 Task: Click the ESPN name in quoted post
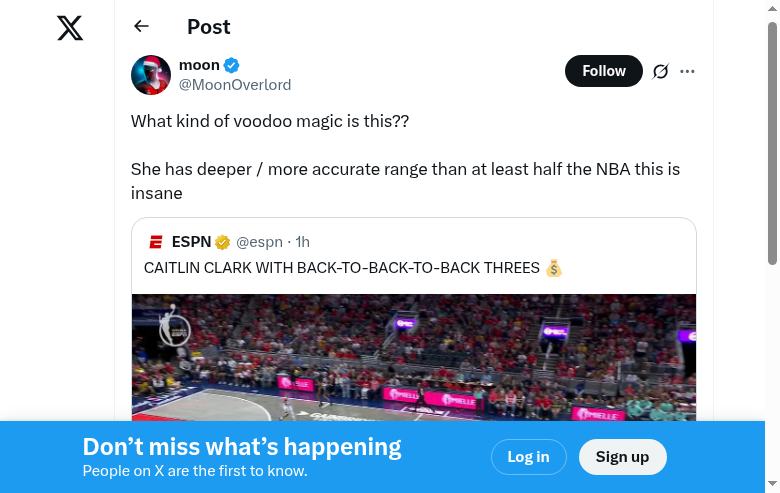tap(191, 242)
